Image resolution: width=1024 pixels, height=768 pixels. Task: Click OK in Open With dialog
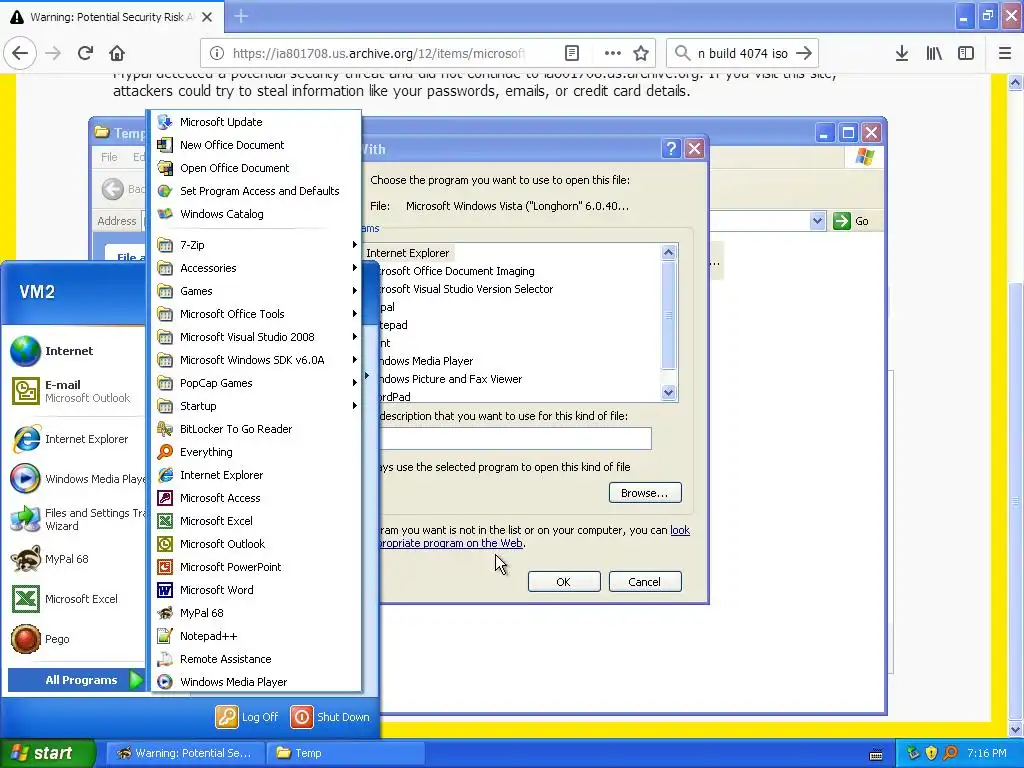(564, 582)
